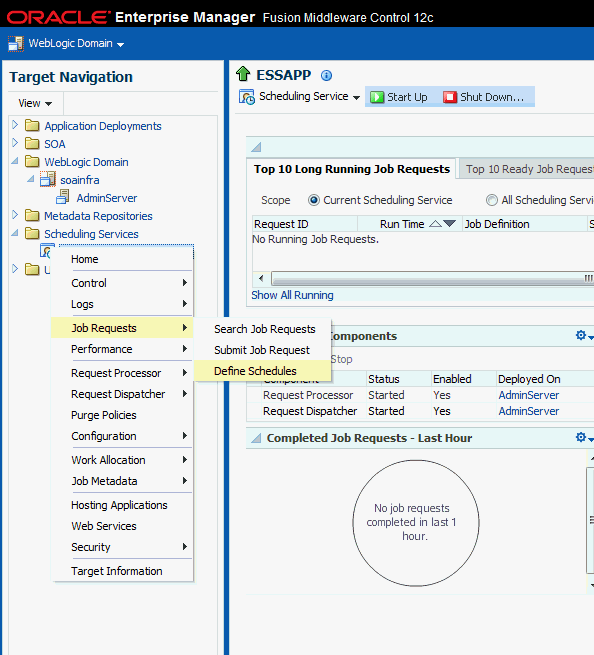Viewport: 594px width, 655px height.
Task: Select All Scheduling Services scope radio
Action: pyautogui.click(x=492, y=200)
